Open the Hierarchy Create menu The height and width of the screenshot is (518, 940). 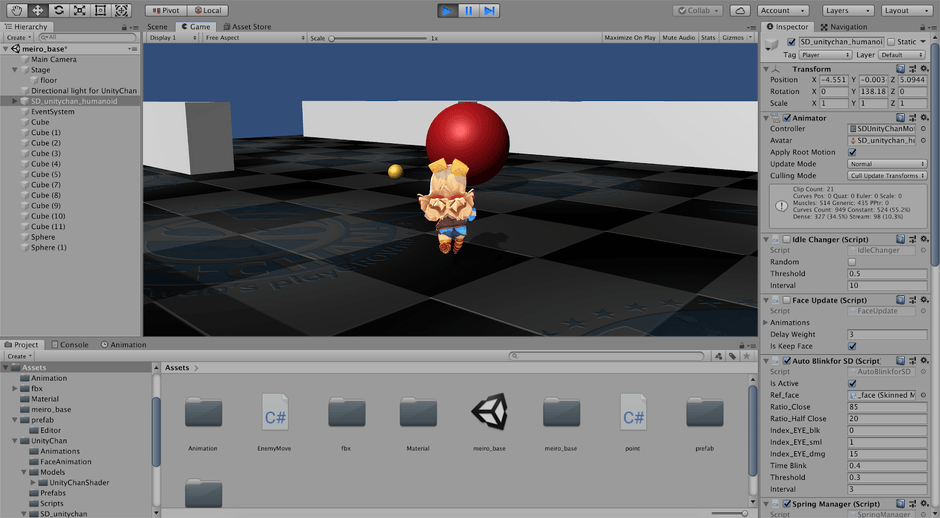point(19,37)
